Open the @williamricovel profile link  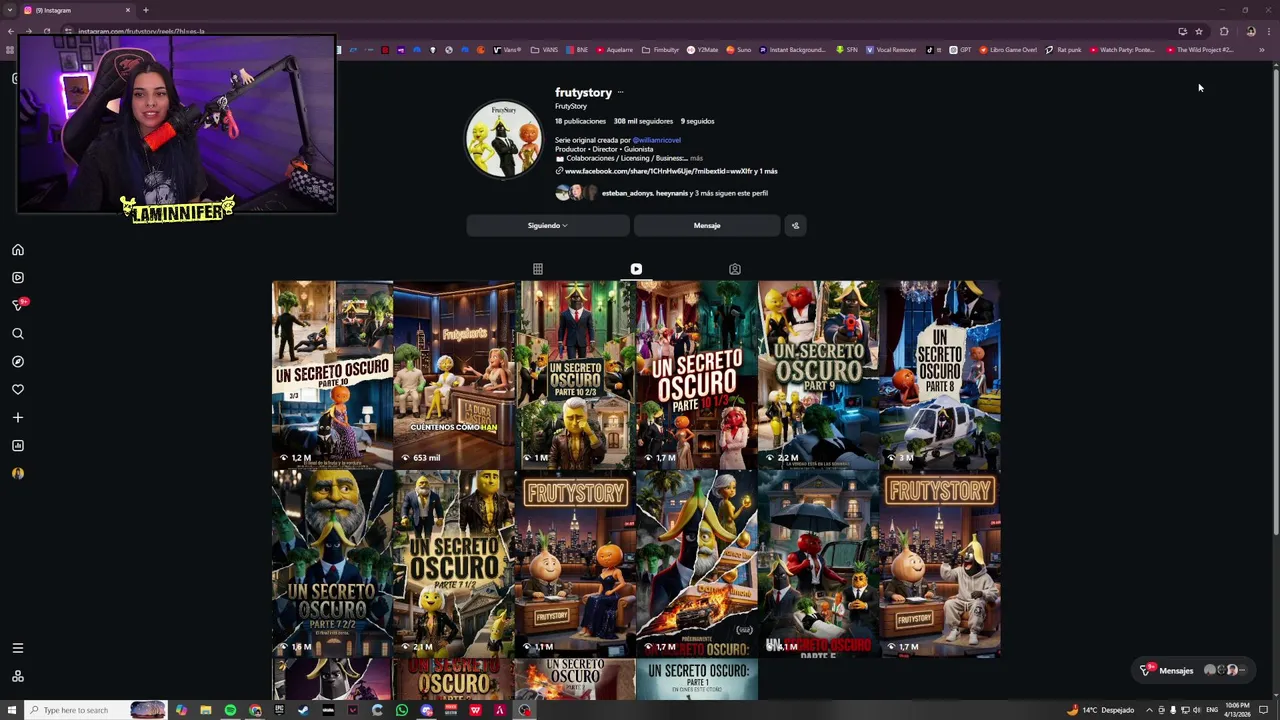pyautogui.click(x=656, y=140)
